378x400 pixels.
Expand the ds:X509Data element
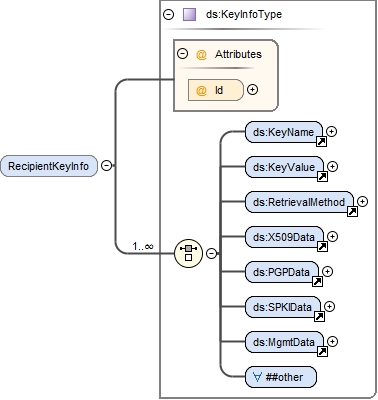(x=332, y=236)
